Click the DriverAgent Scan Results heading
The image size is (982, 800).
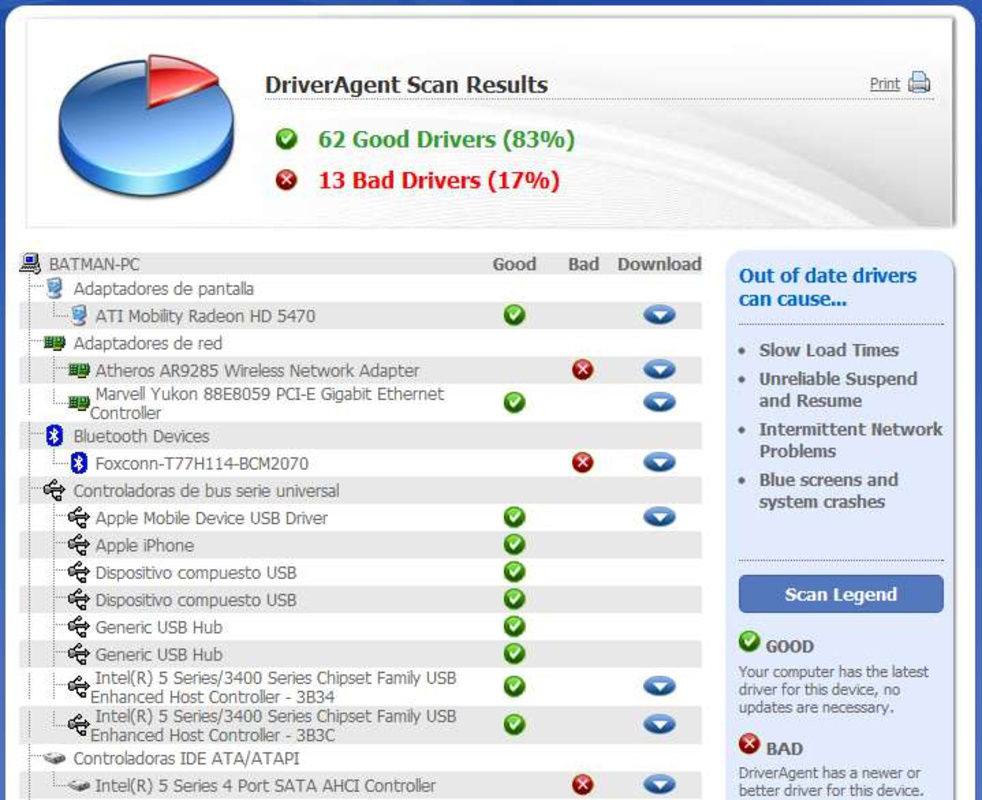406,85
